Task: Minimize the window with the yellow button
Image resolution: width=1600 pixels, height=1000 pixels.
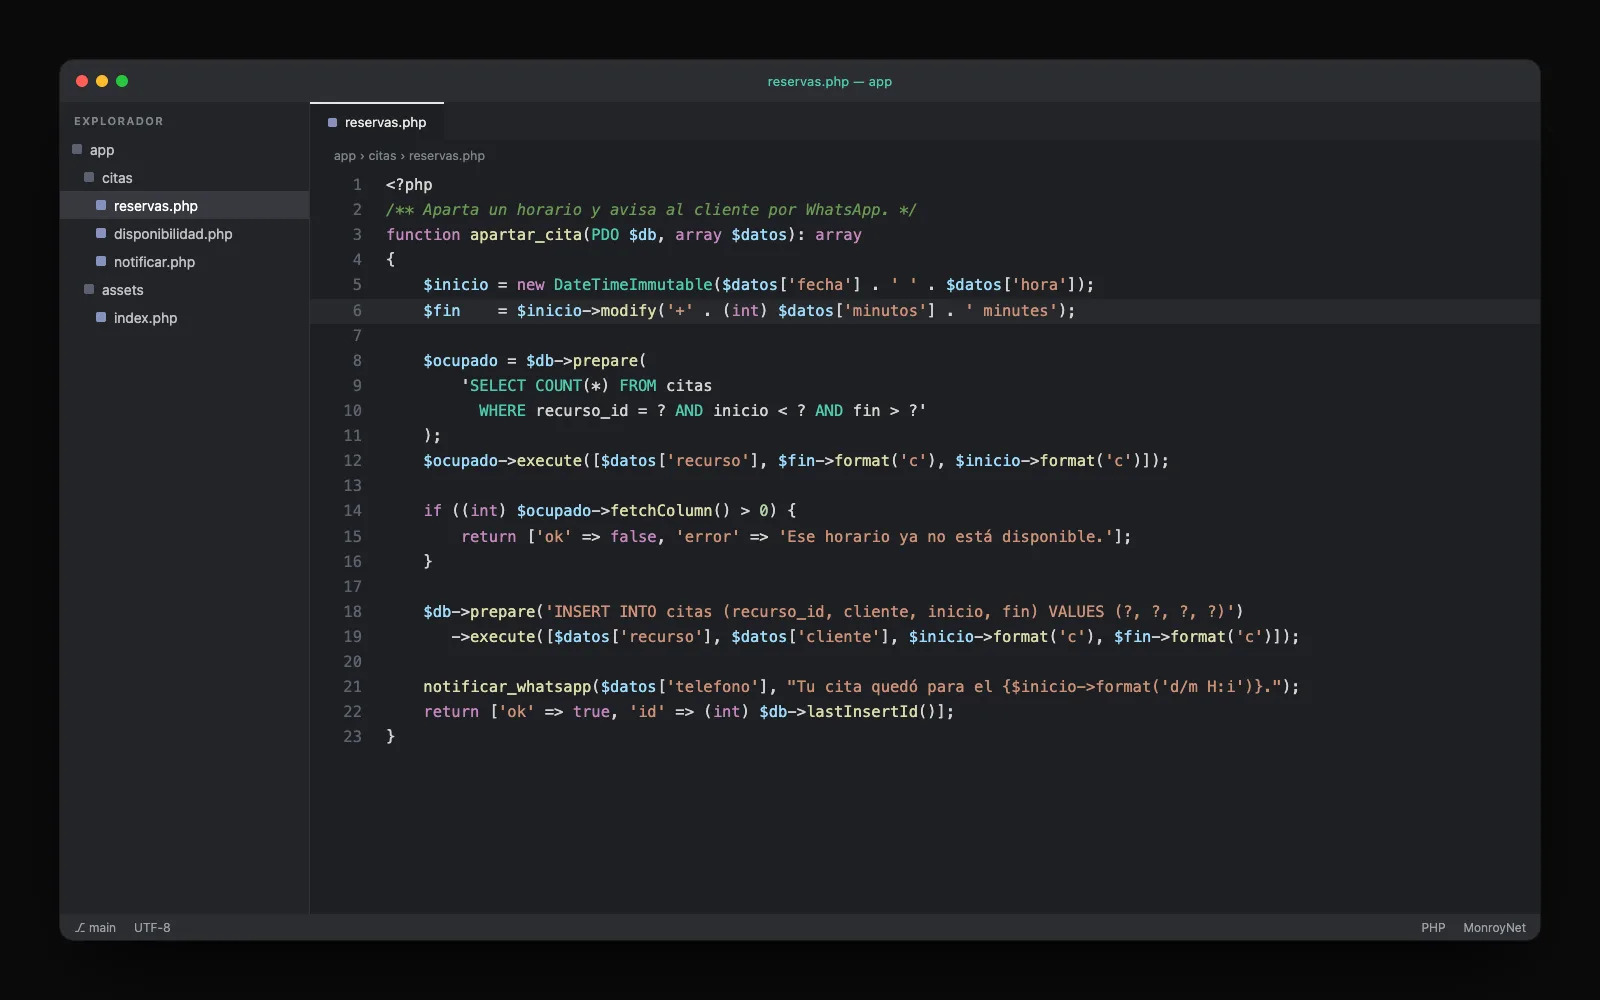Action: point(102,81)
